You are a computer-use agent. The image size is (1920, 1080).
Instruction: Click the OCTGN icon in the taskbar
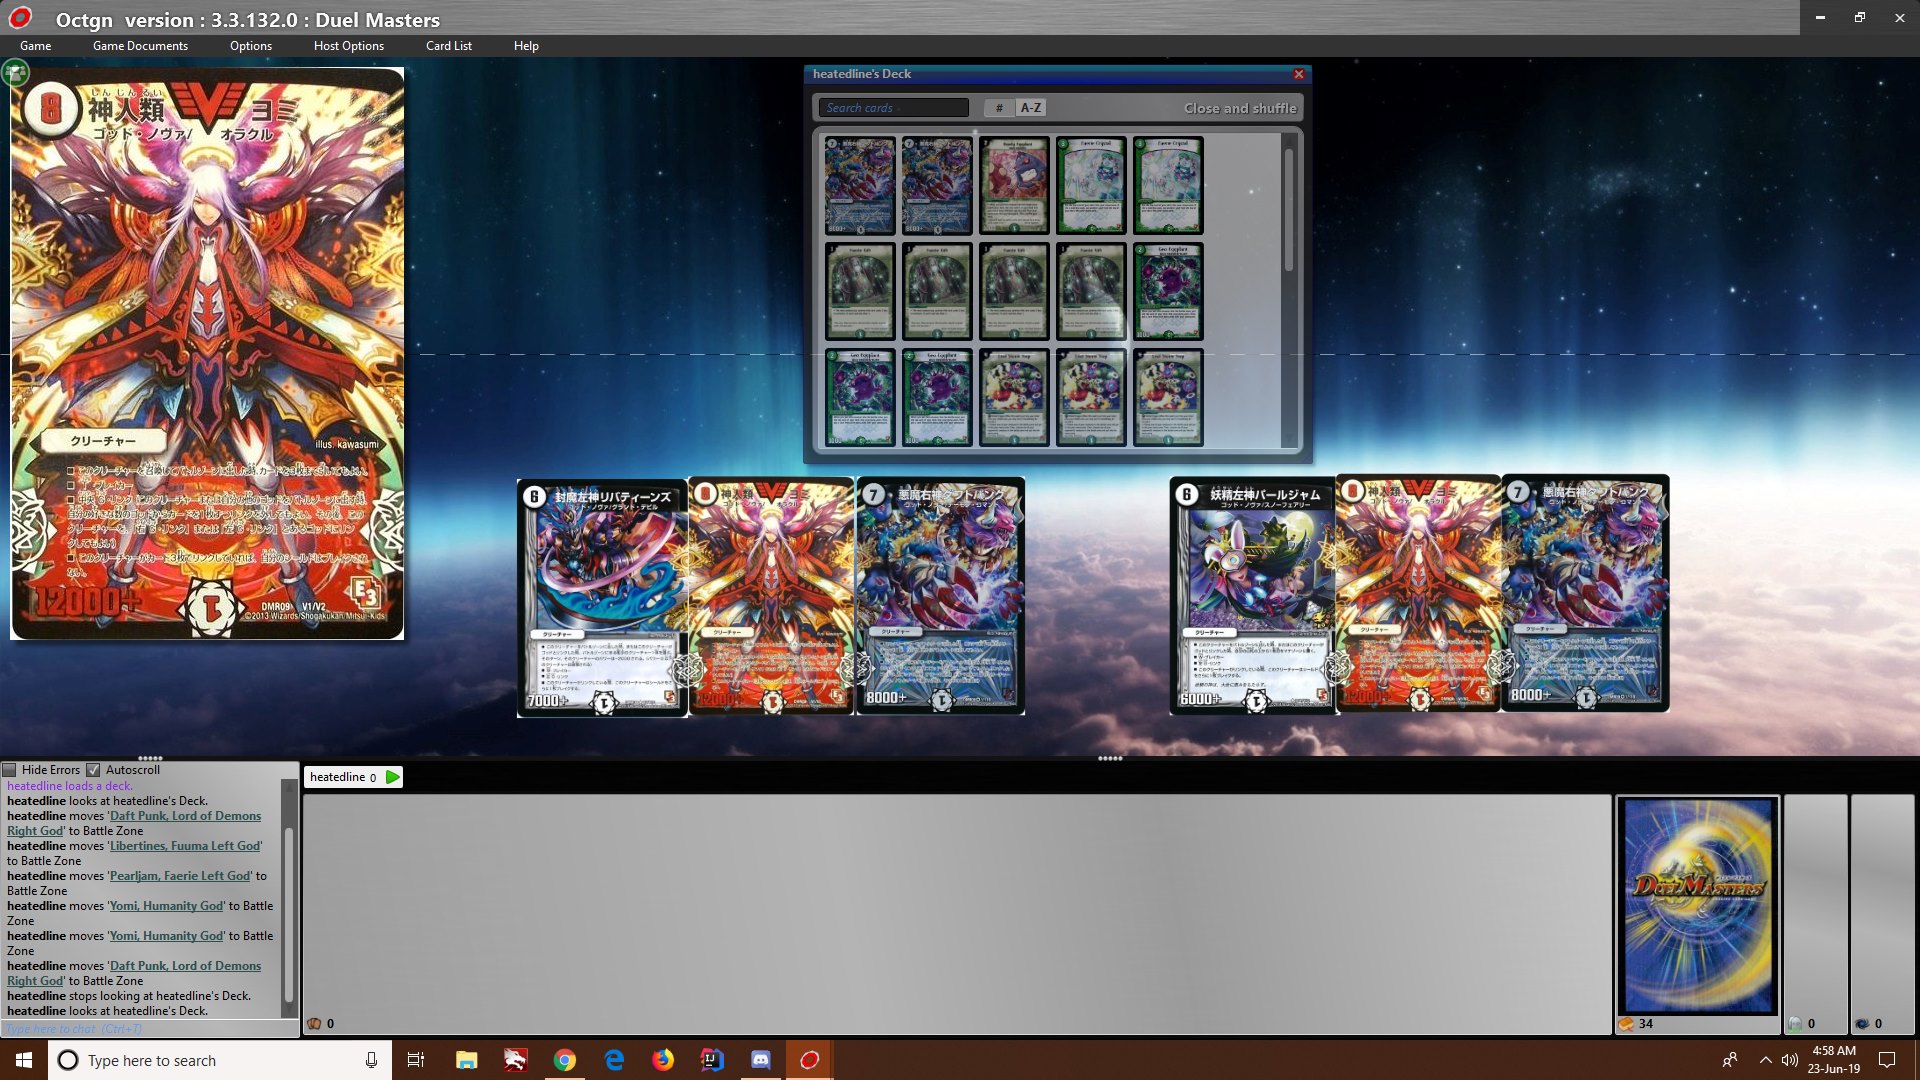(809, 1060)
